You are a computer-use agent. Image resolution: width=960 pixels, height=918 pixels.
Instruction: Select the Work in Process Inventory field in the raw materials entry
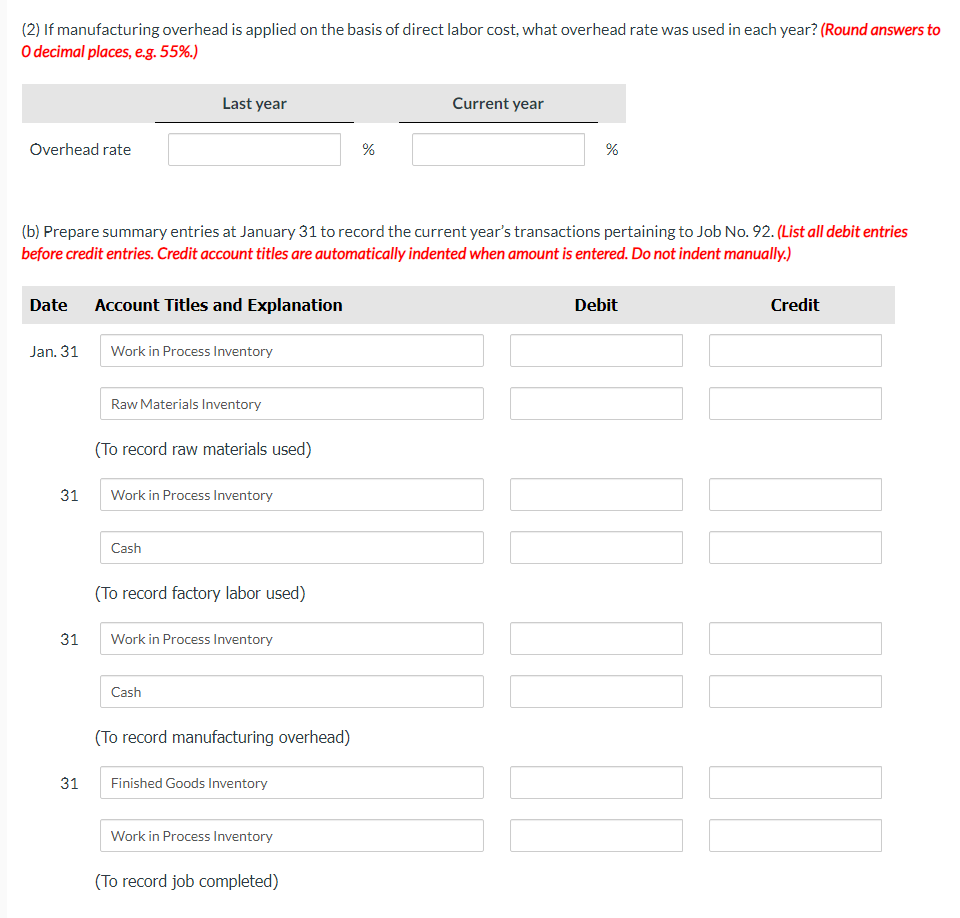[x=291, y=350]
